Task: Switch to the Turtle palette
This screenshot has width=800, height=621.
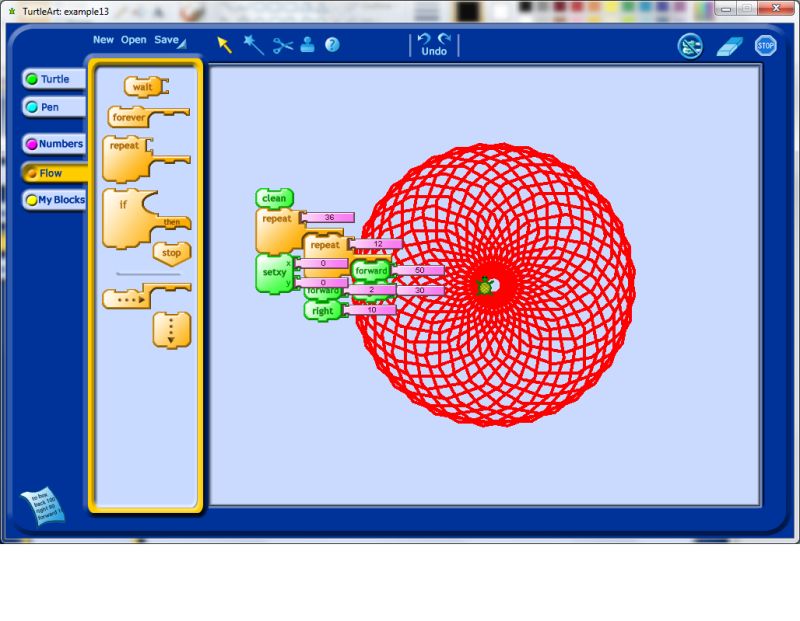Action: point(52,79)
